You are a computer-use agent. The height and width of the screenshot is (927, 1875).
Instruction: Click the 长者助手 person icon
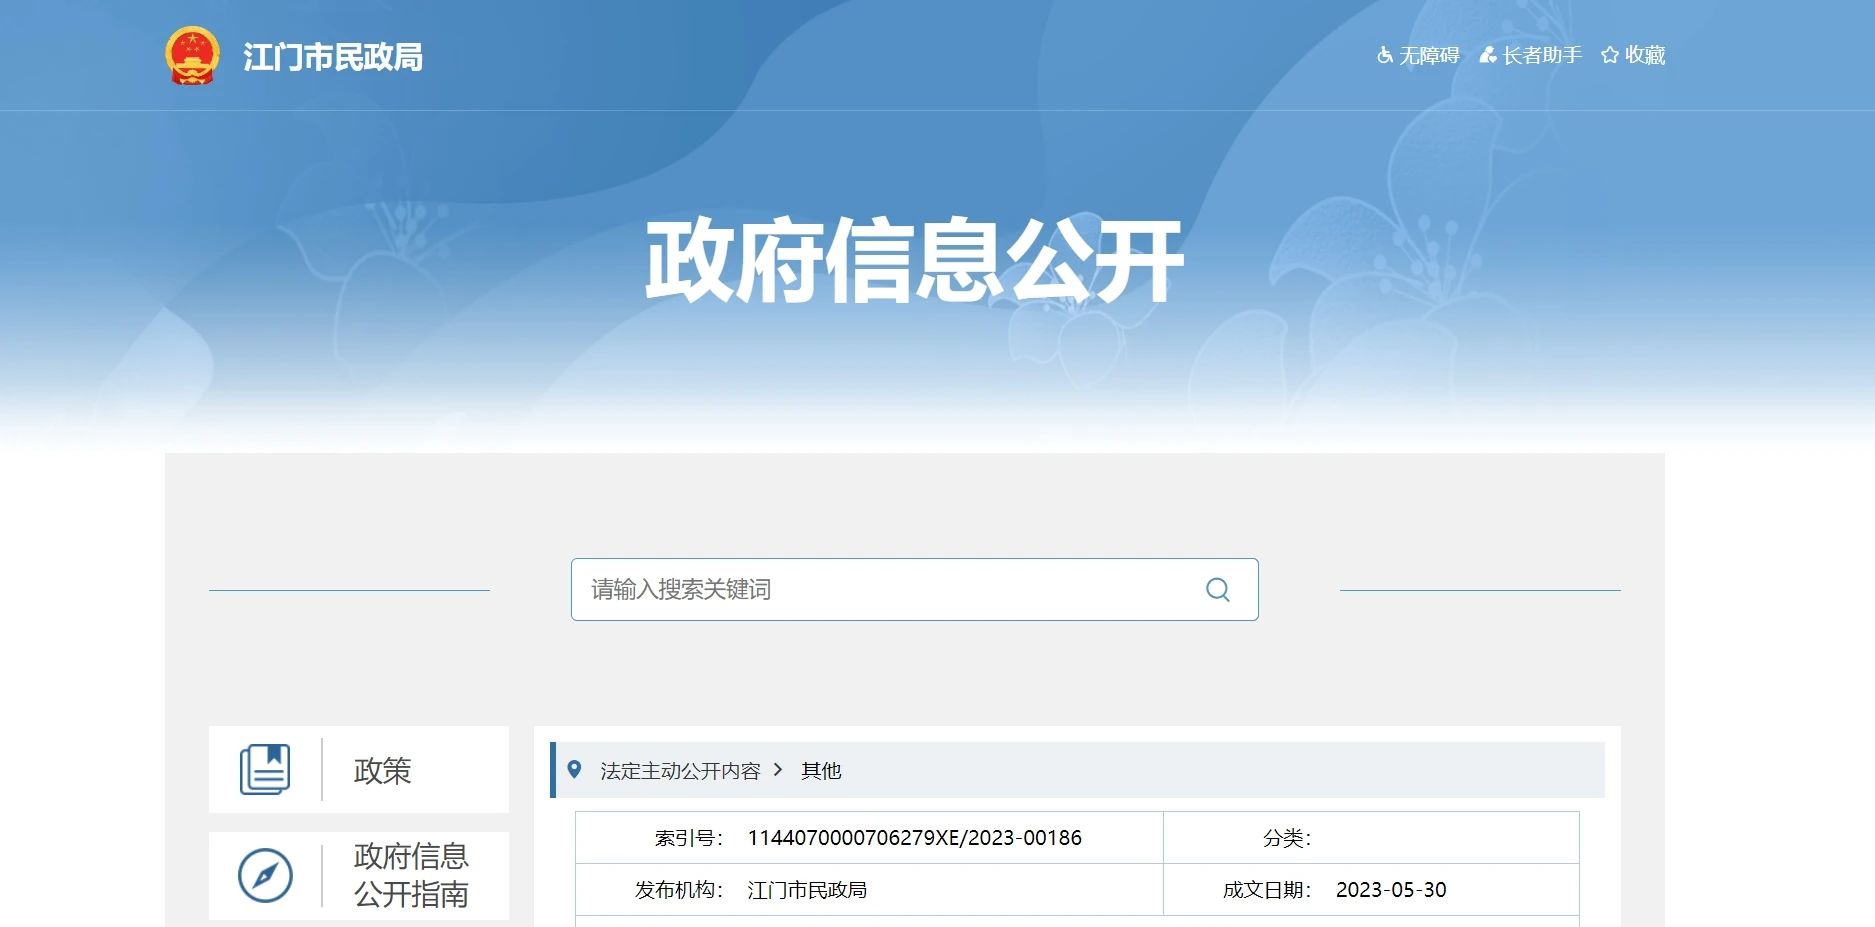pyautogui.click(x=1488, y=55)
